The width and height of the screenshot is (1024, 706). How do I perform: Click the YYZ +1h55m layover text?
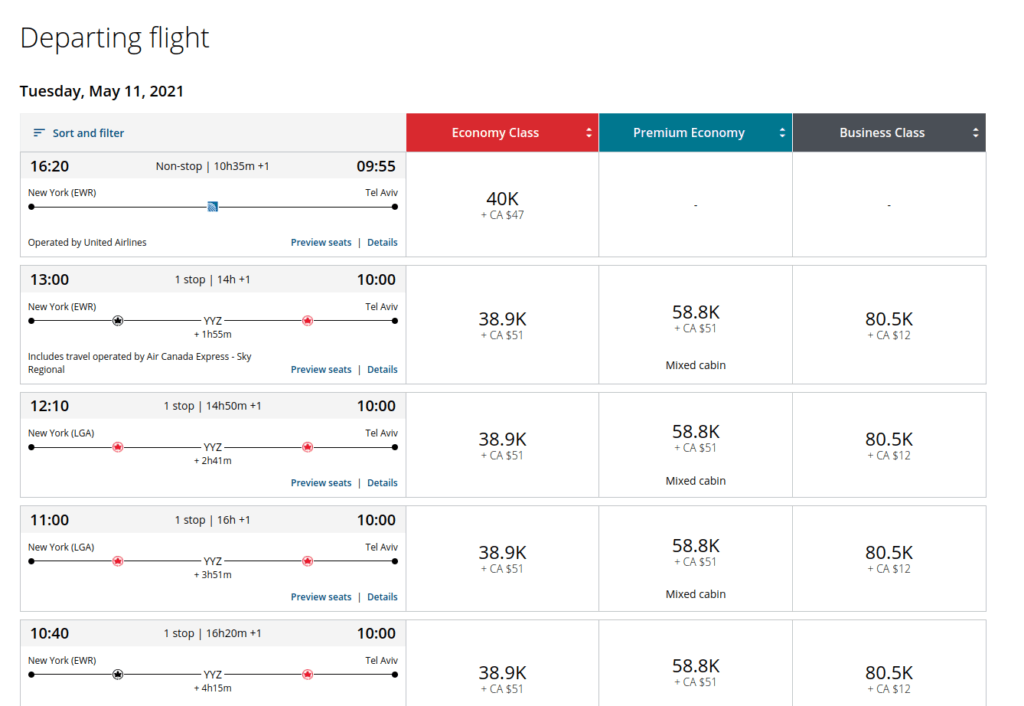pos(212,327)
